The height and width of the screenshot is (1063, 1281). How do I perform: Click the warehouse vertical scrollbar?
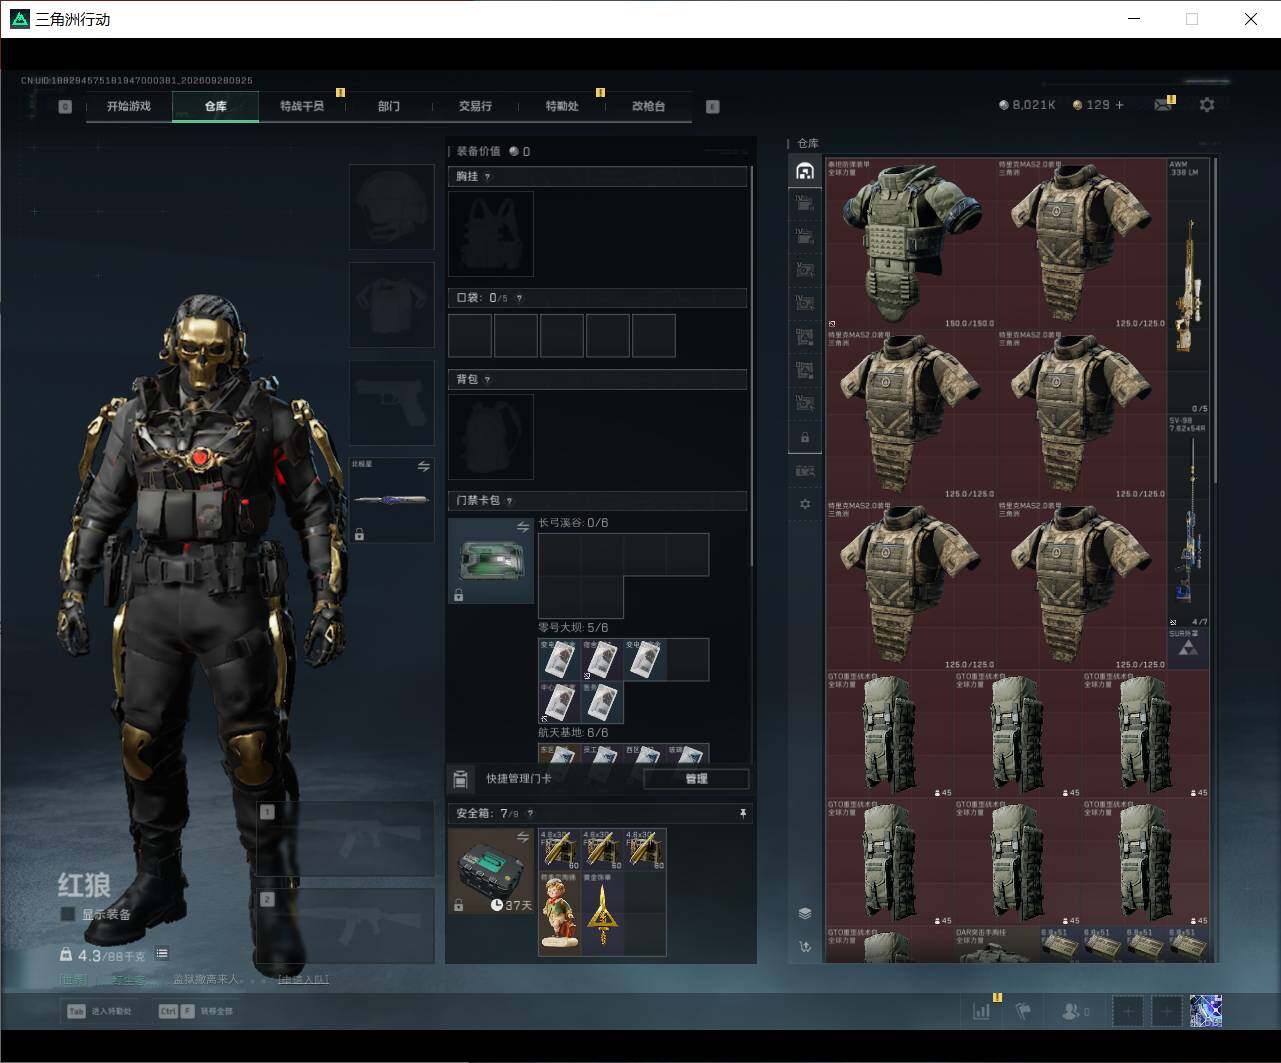(x=1215, y=320)
